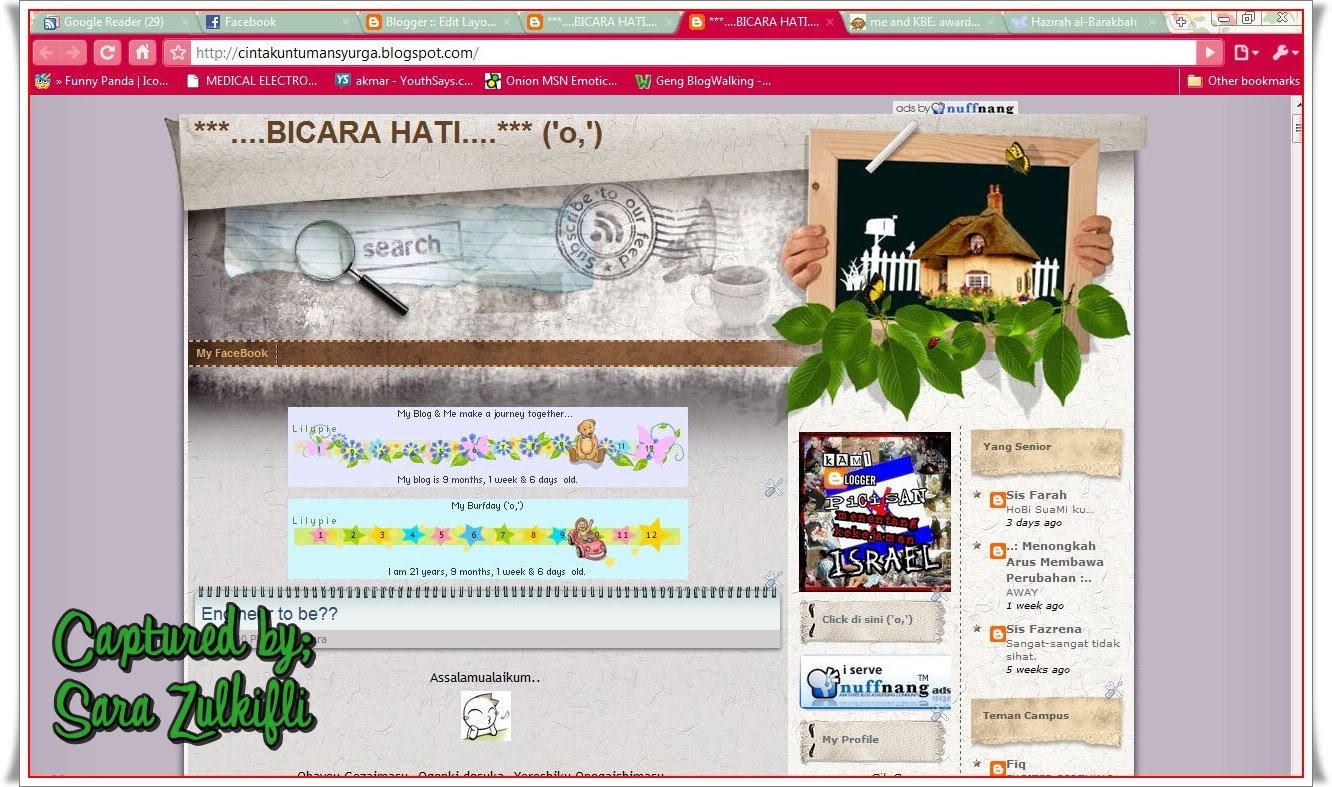Go back with the browser back arrow

point(46,53)
